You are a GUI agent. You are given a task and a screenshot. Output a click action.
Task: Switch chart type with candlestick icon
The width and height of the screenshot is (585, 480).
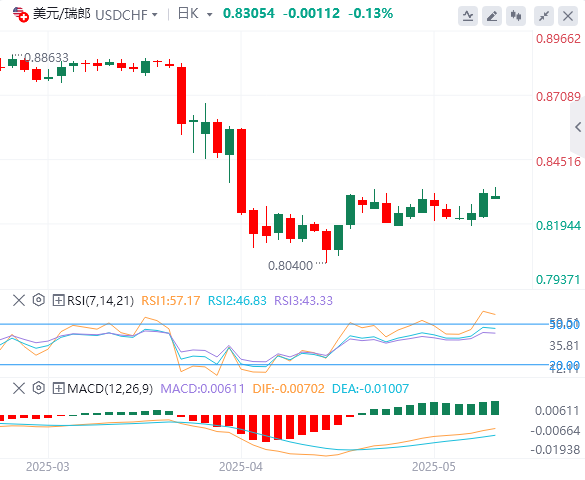[x=516, y=16]
